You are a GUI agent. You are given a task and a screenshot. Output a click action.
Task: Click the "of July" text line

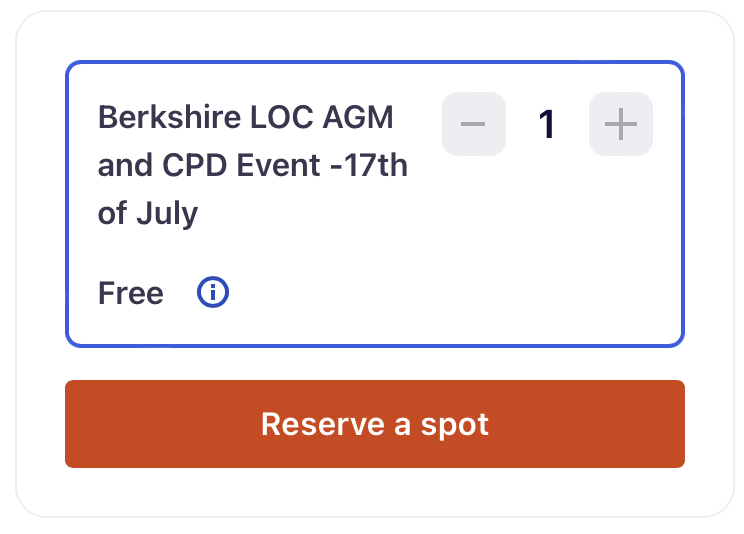(148, 214)
